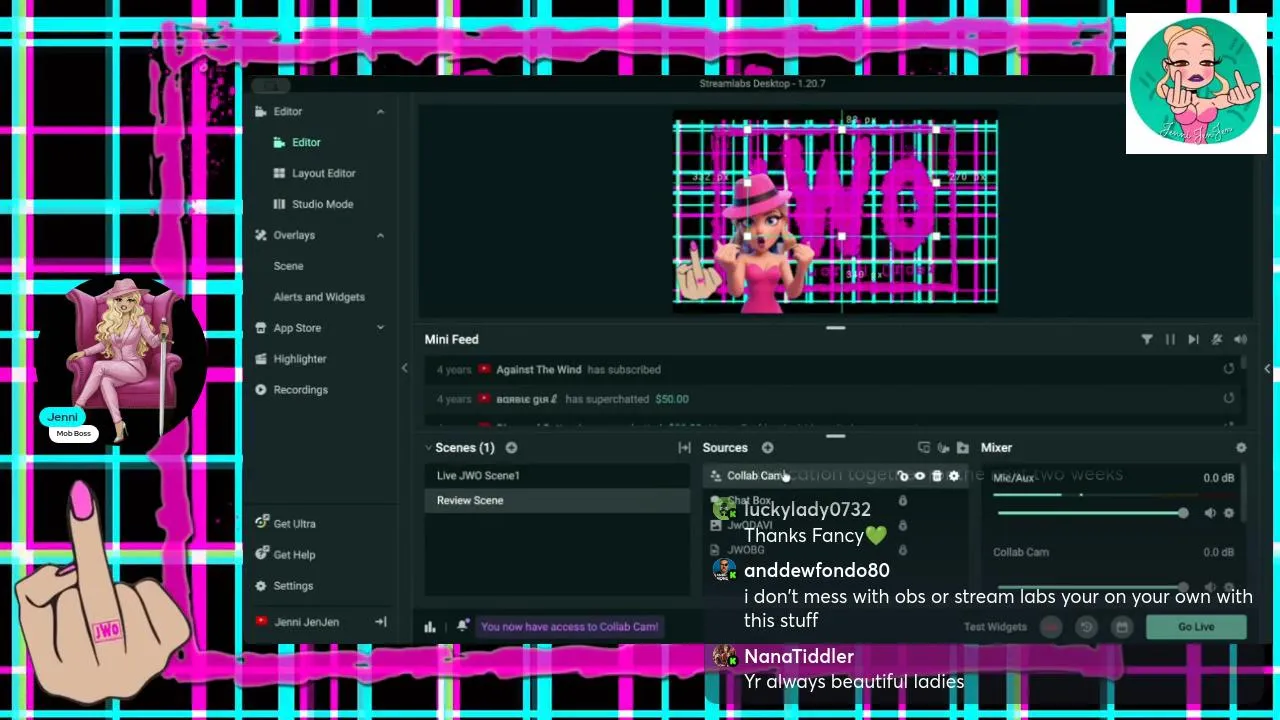The image size is (1280, 720).
Task: Filter Mini Feed events with the funnel icon
Action: pos(1147,340)
